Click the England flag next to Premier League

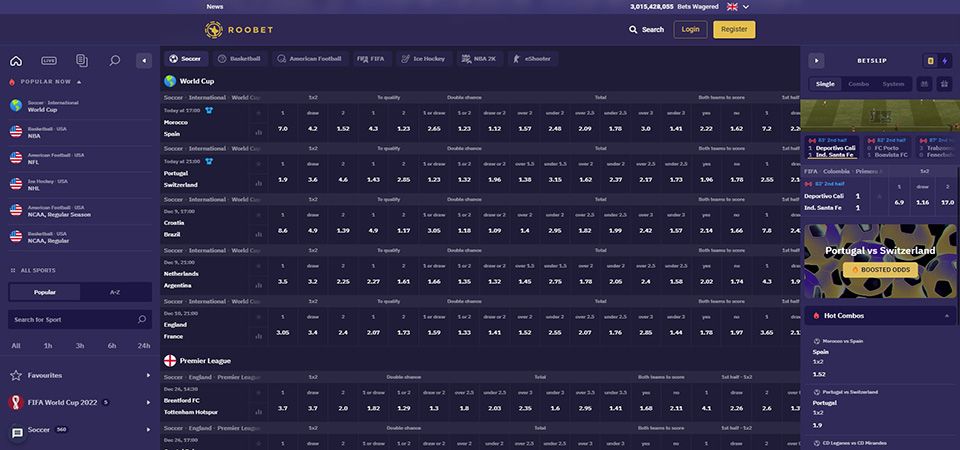pyautogui.click(x=170, y=361)
